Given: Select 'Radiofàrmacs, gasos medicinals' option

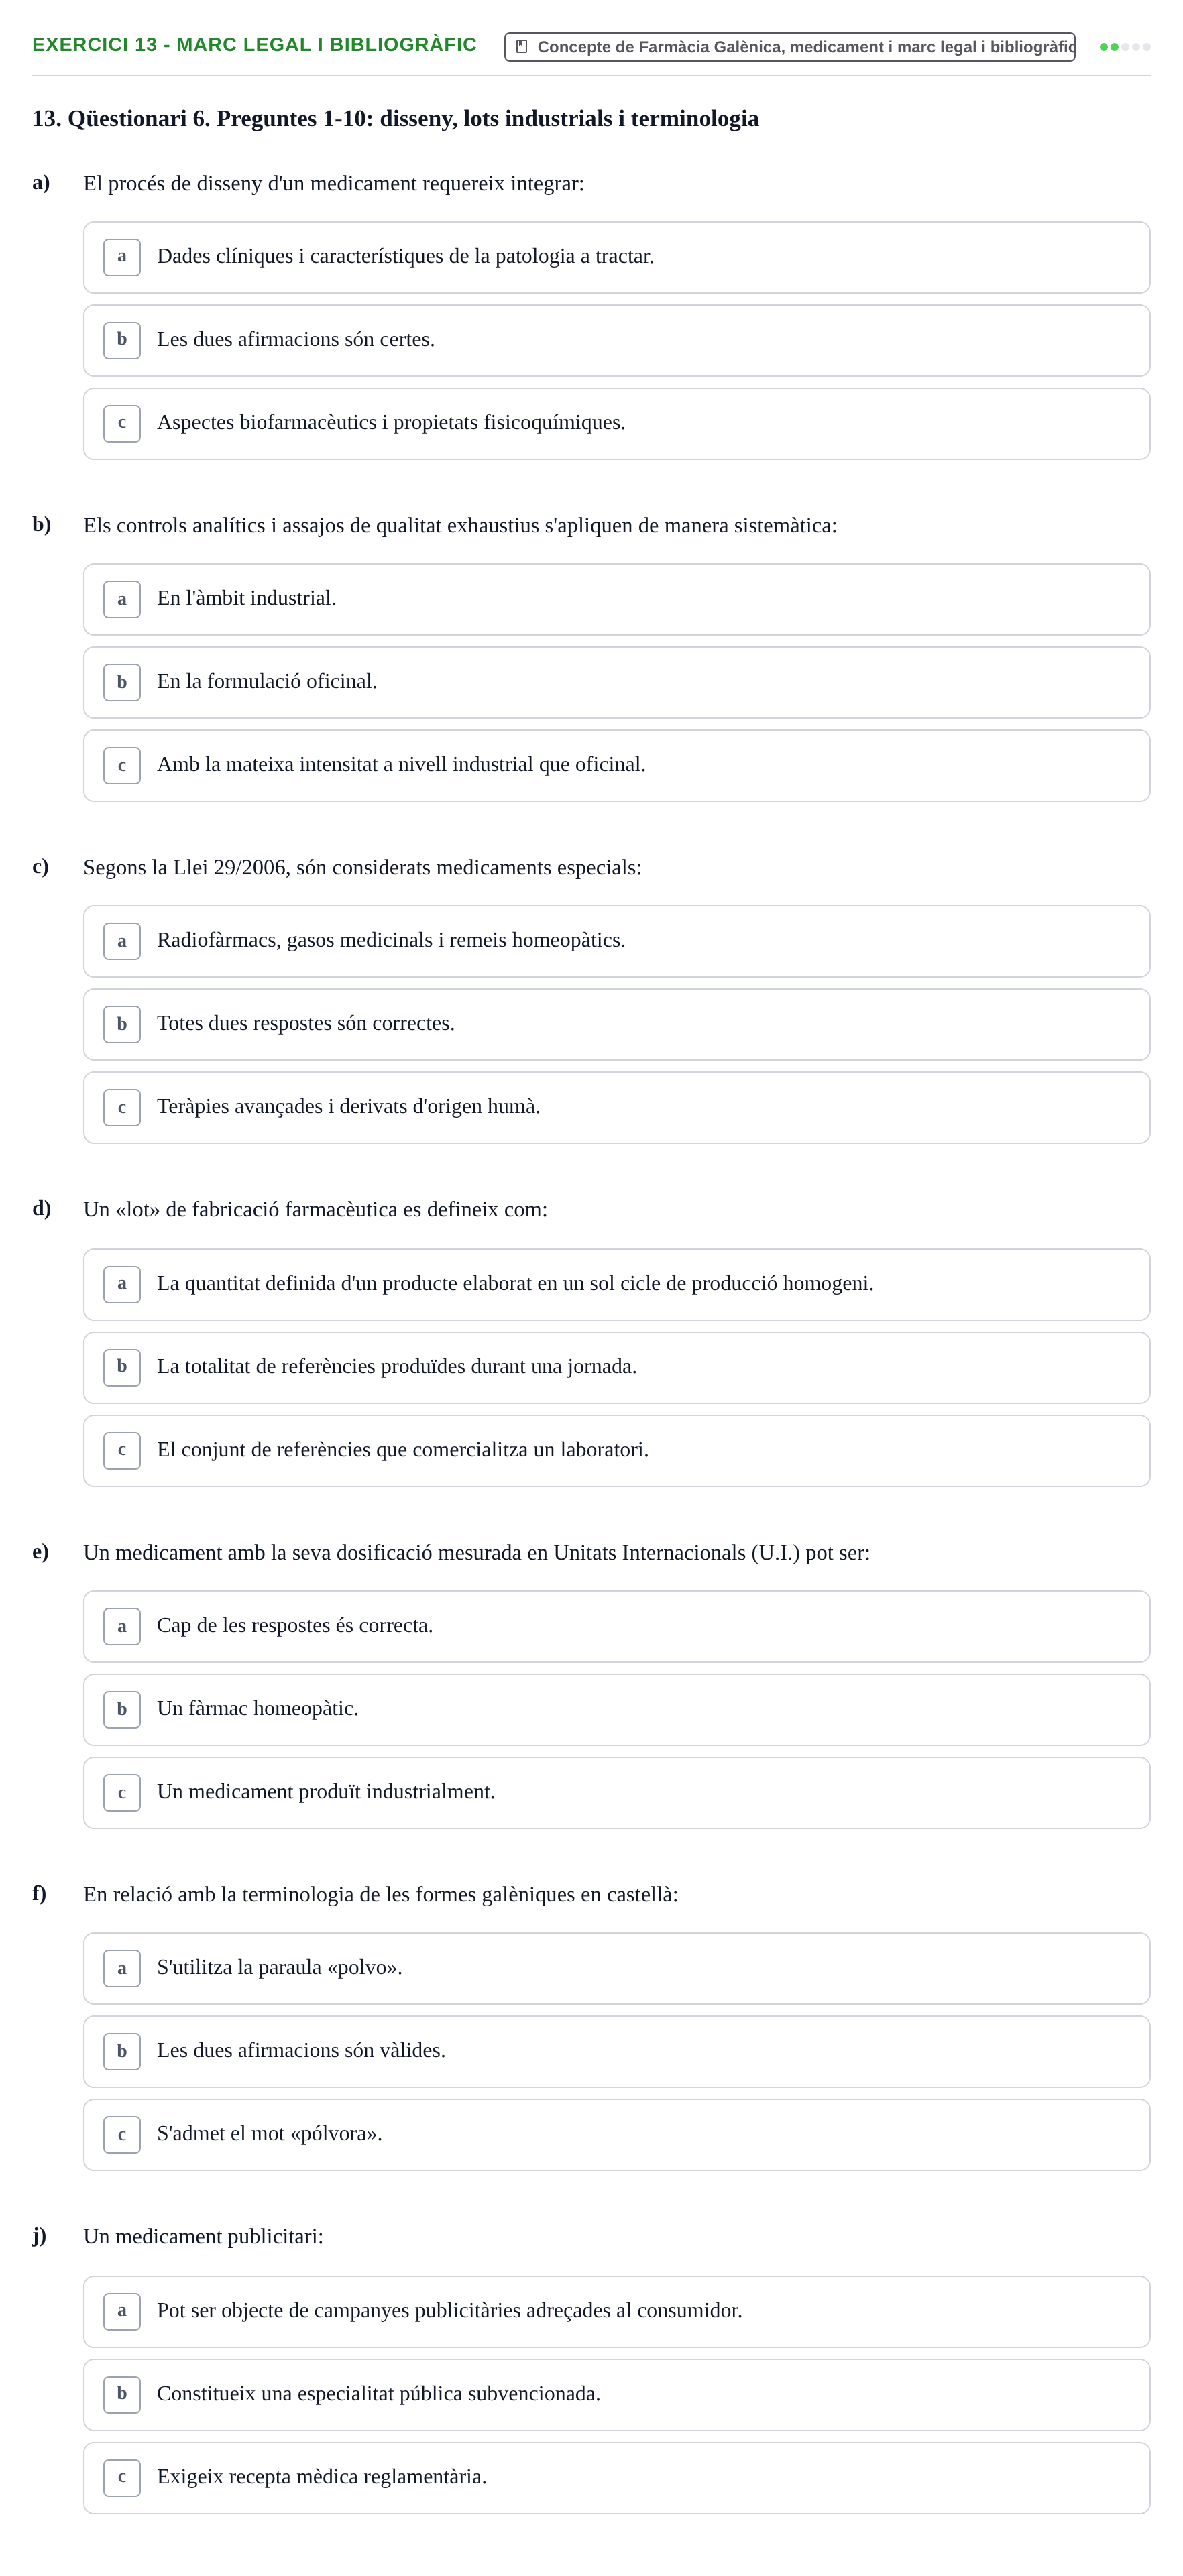Looking at the screenshot, I should pyautogui.click(x=616, y=941).
